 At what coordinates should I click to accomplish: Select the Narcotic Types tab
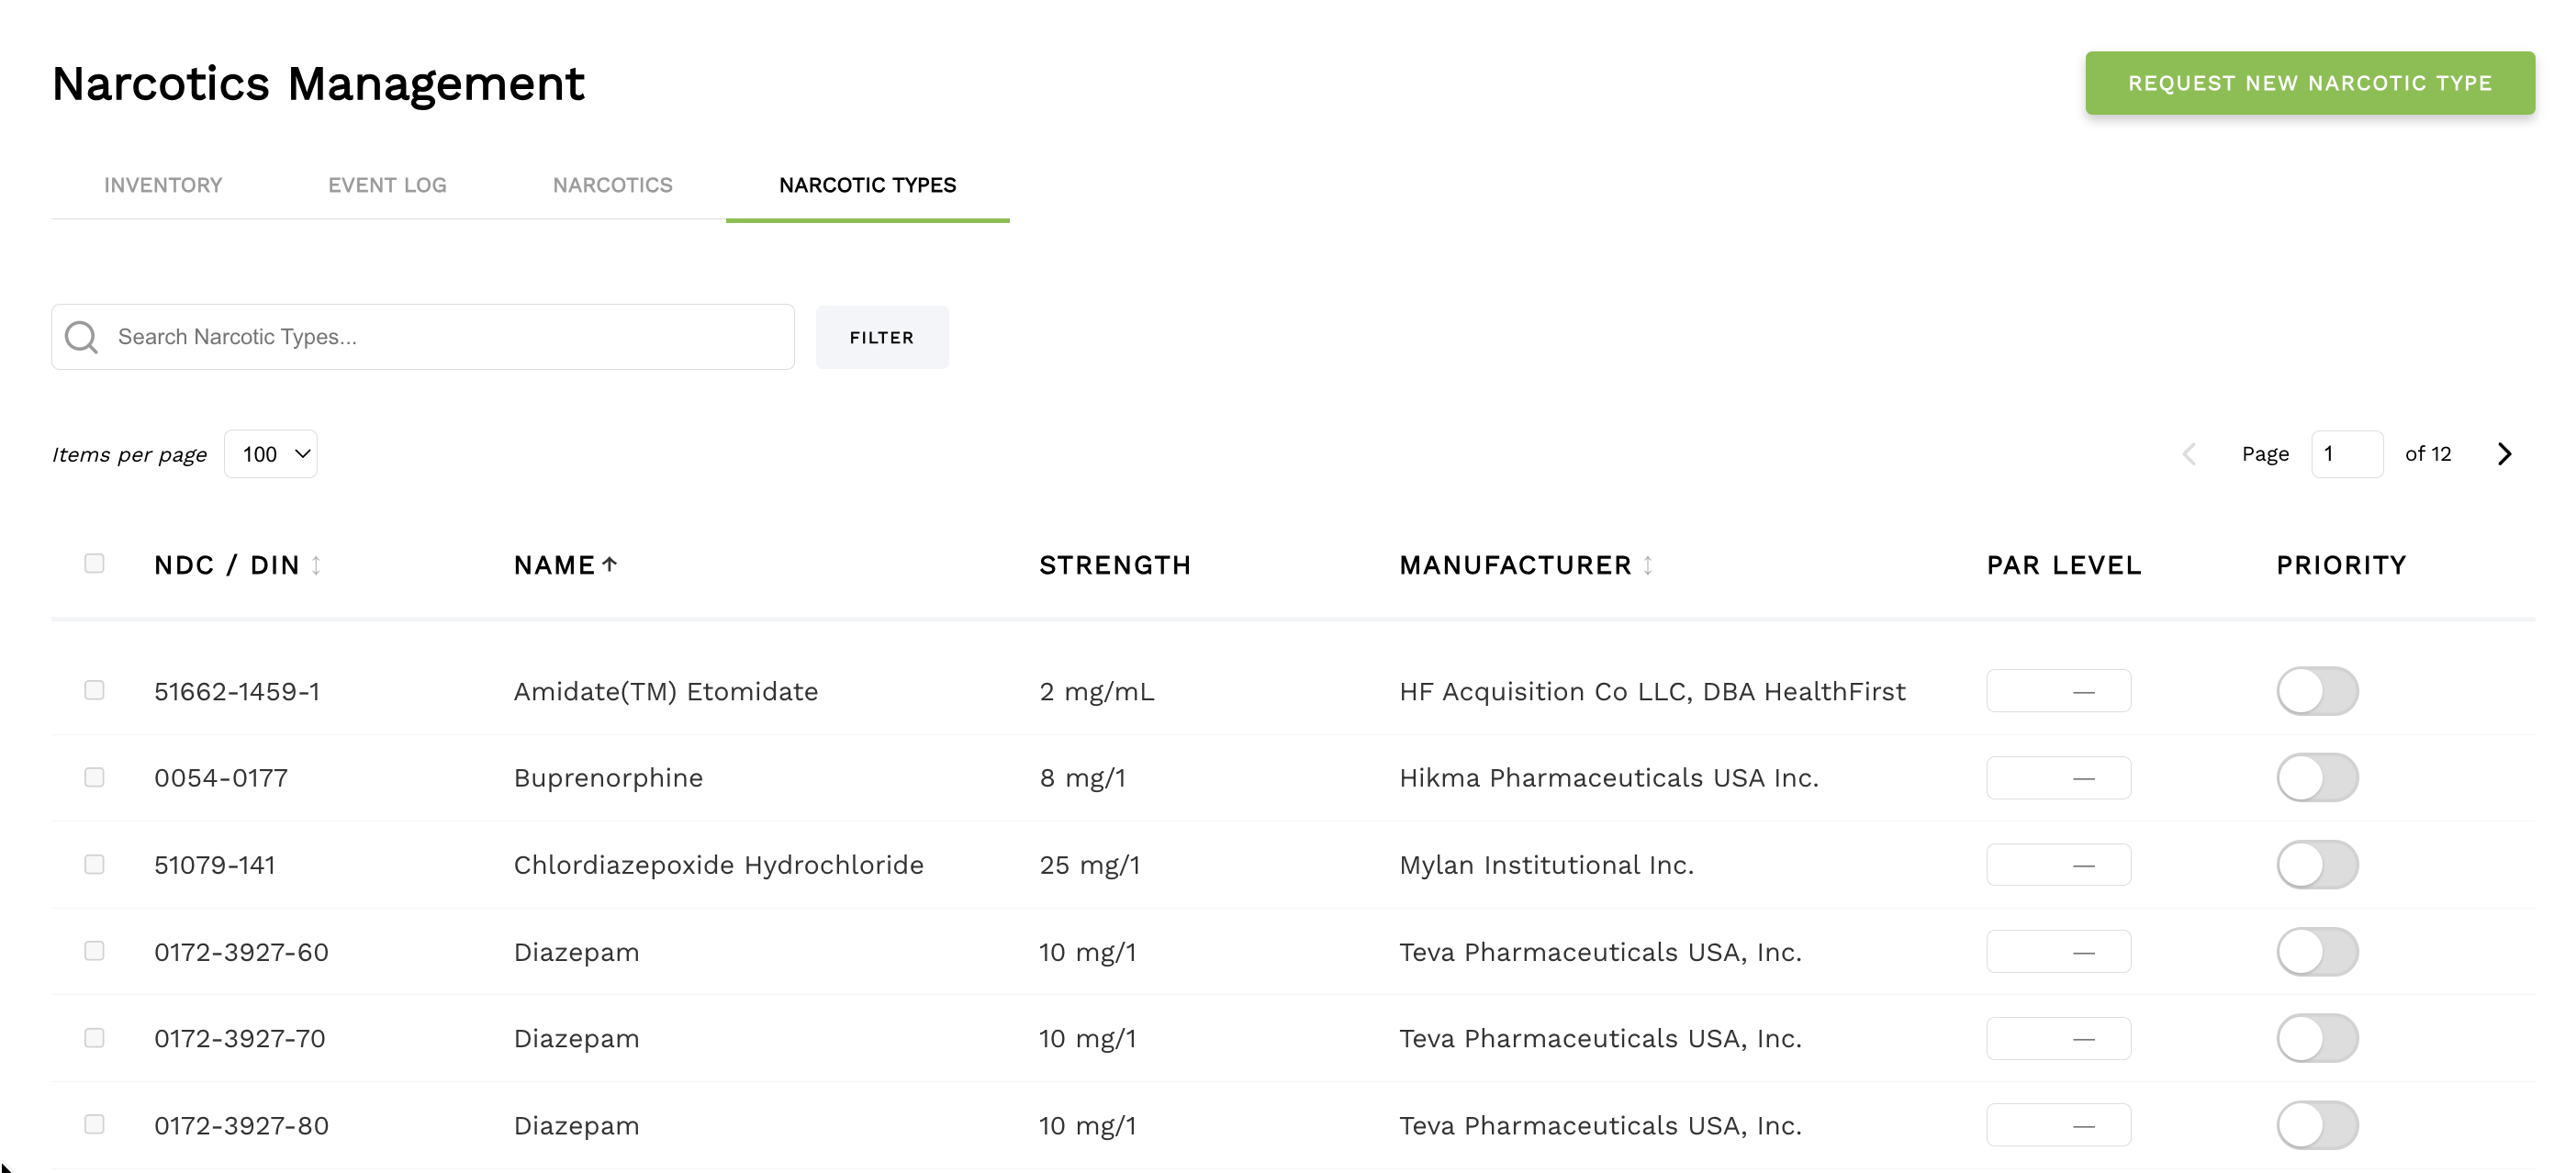coord(867,185)
